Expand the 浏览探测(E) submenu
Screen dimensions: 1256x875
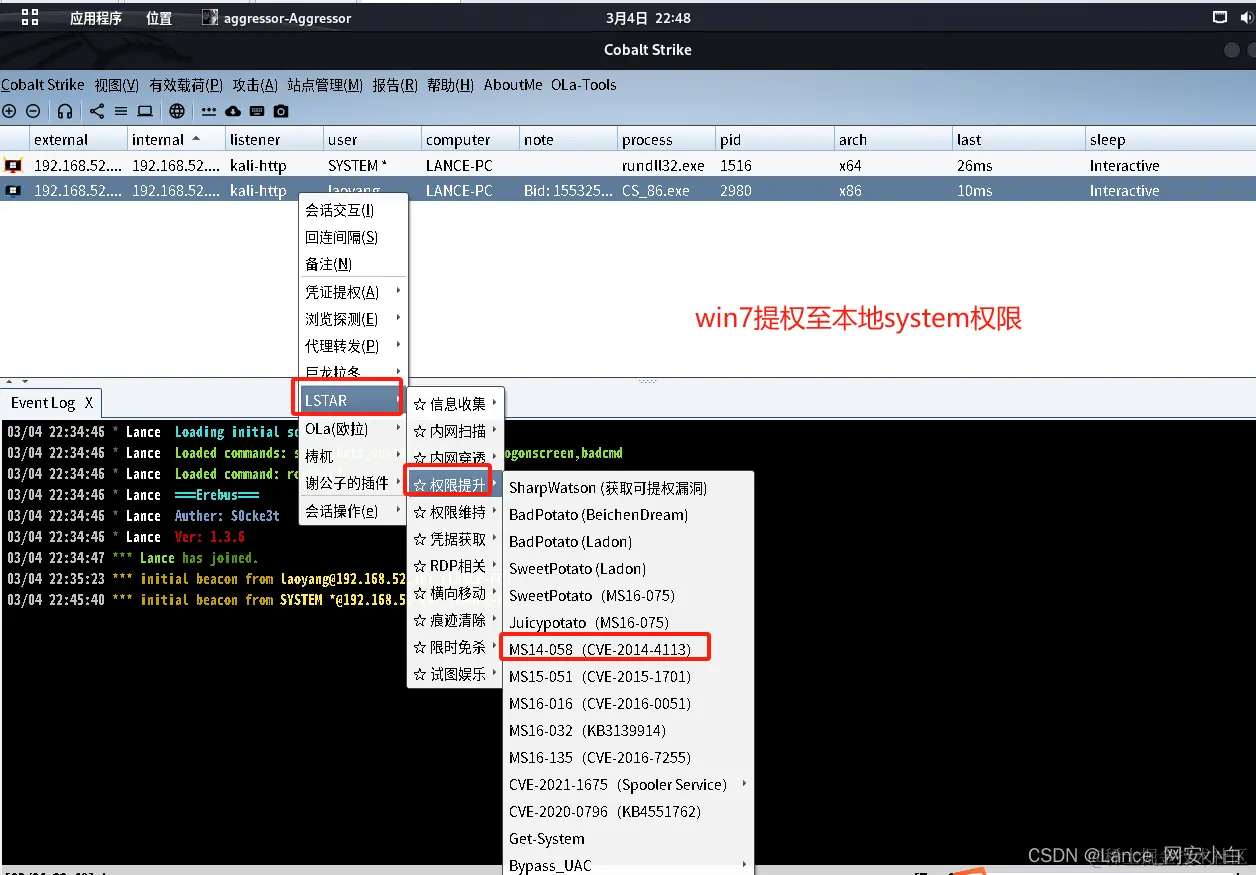[x=354, y=319]
